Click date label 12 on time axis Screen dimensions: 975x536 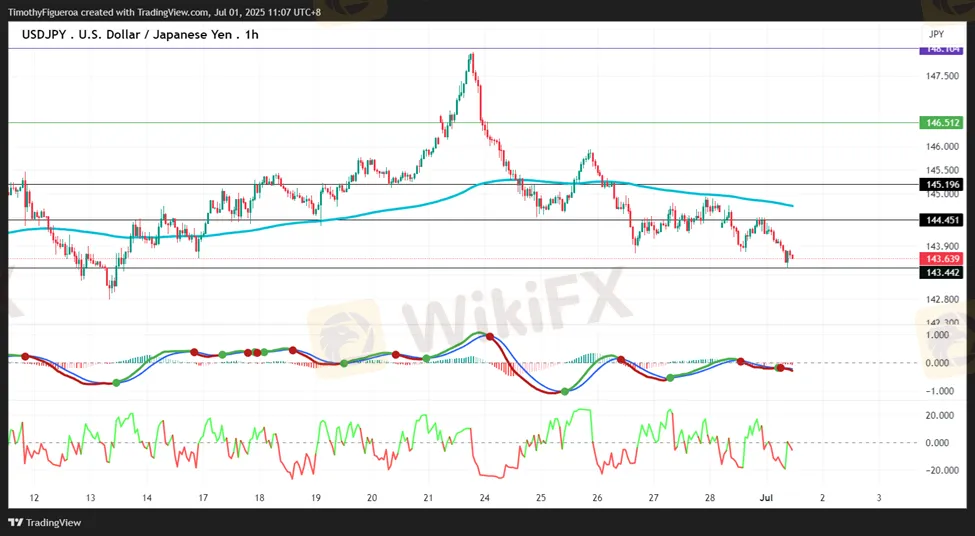click(34, 497)
